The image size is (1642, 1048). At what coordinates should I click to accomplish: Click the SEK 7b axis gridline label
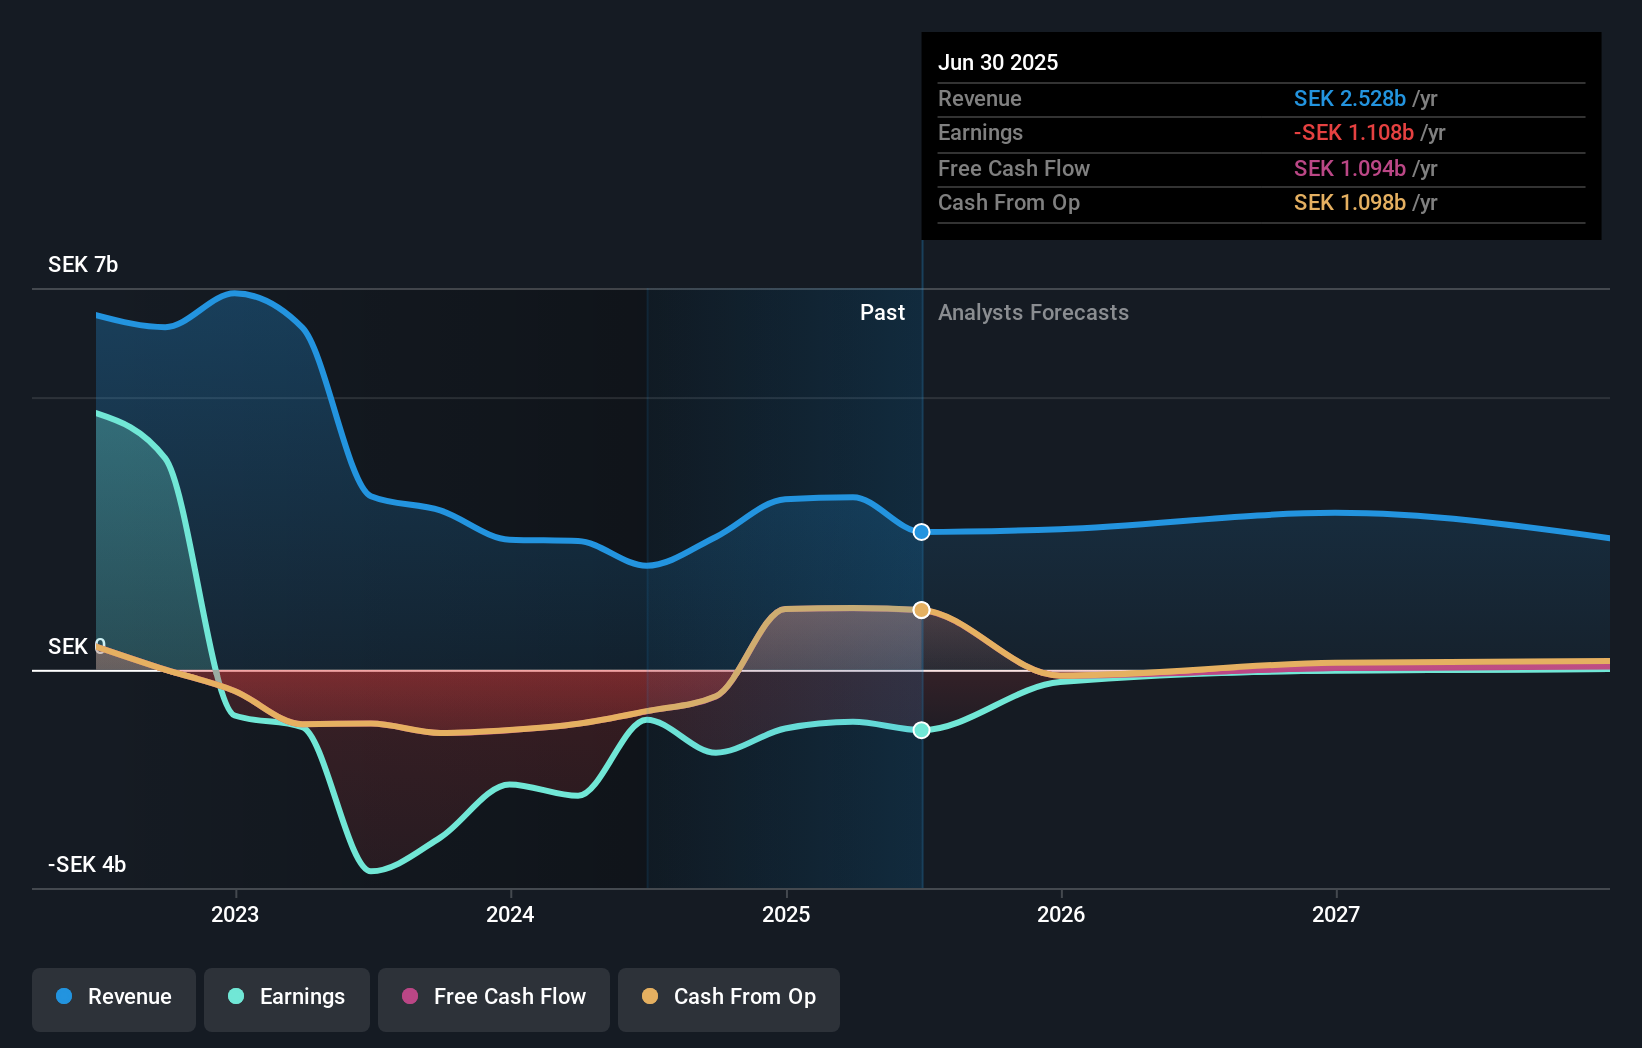82,265
